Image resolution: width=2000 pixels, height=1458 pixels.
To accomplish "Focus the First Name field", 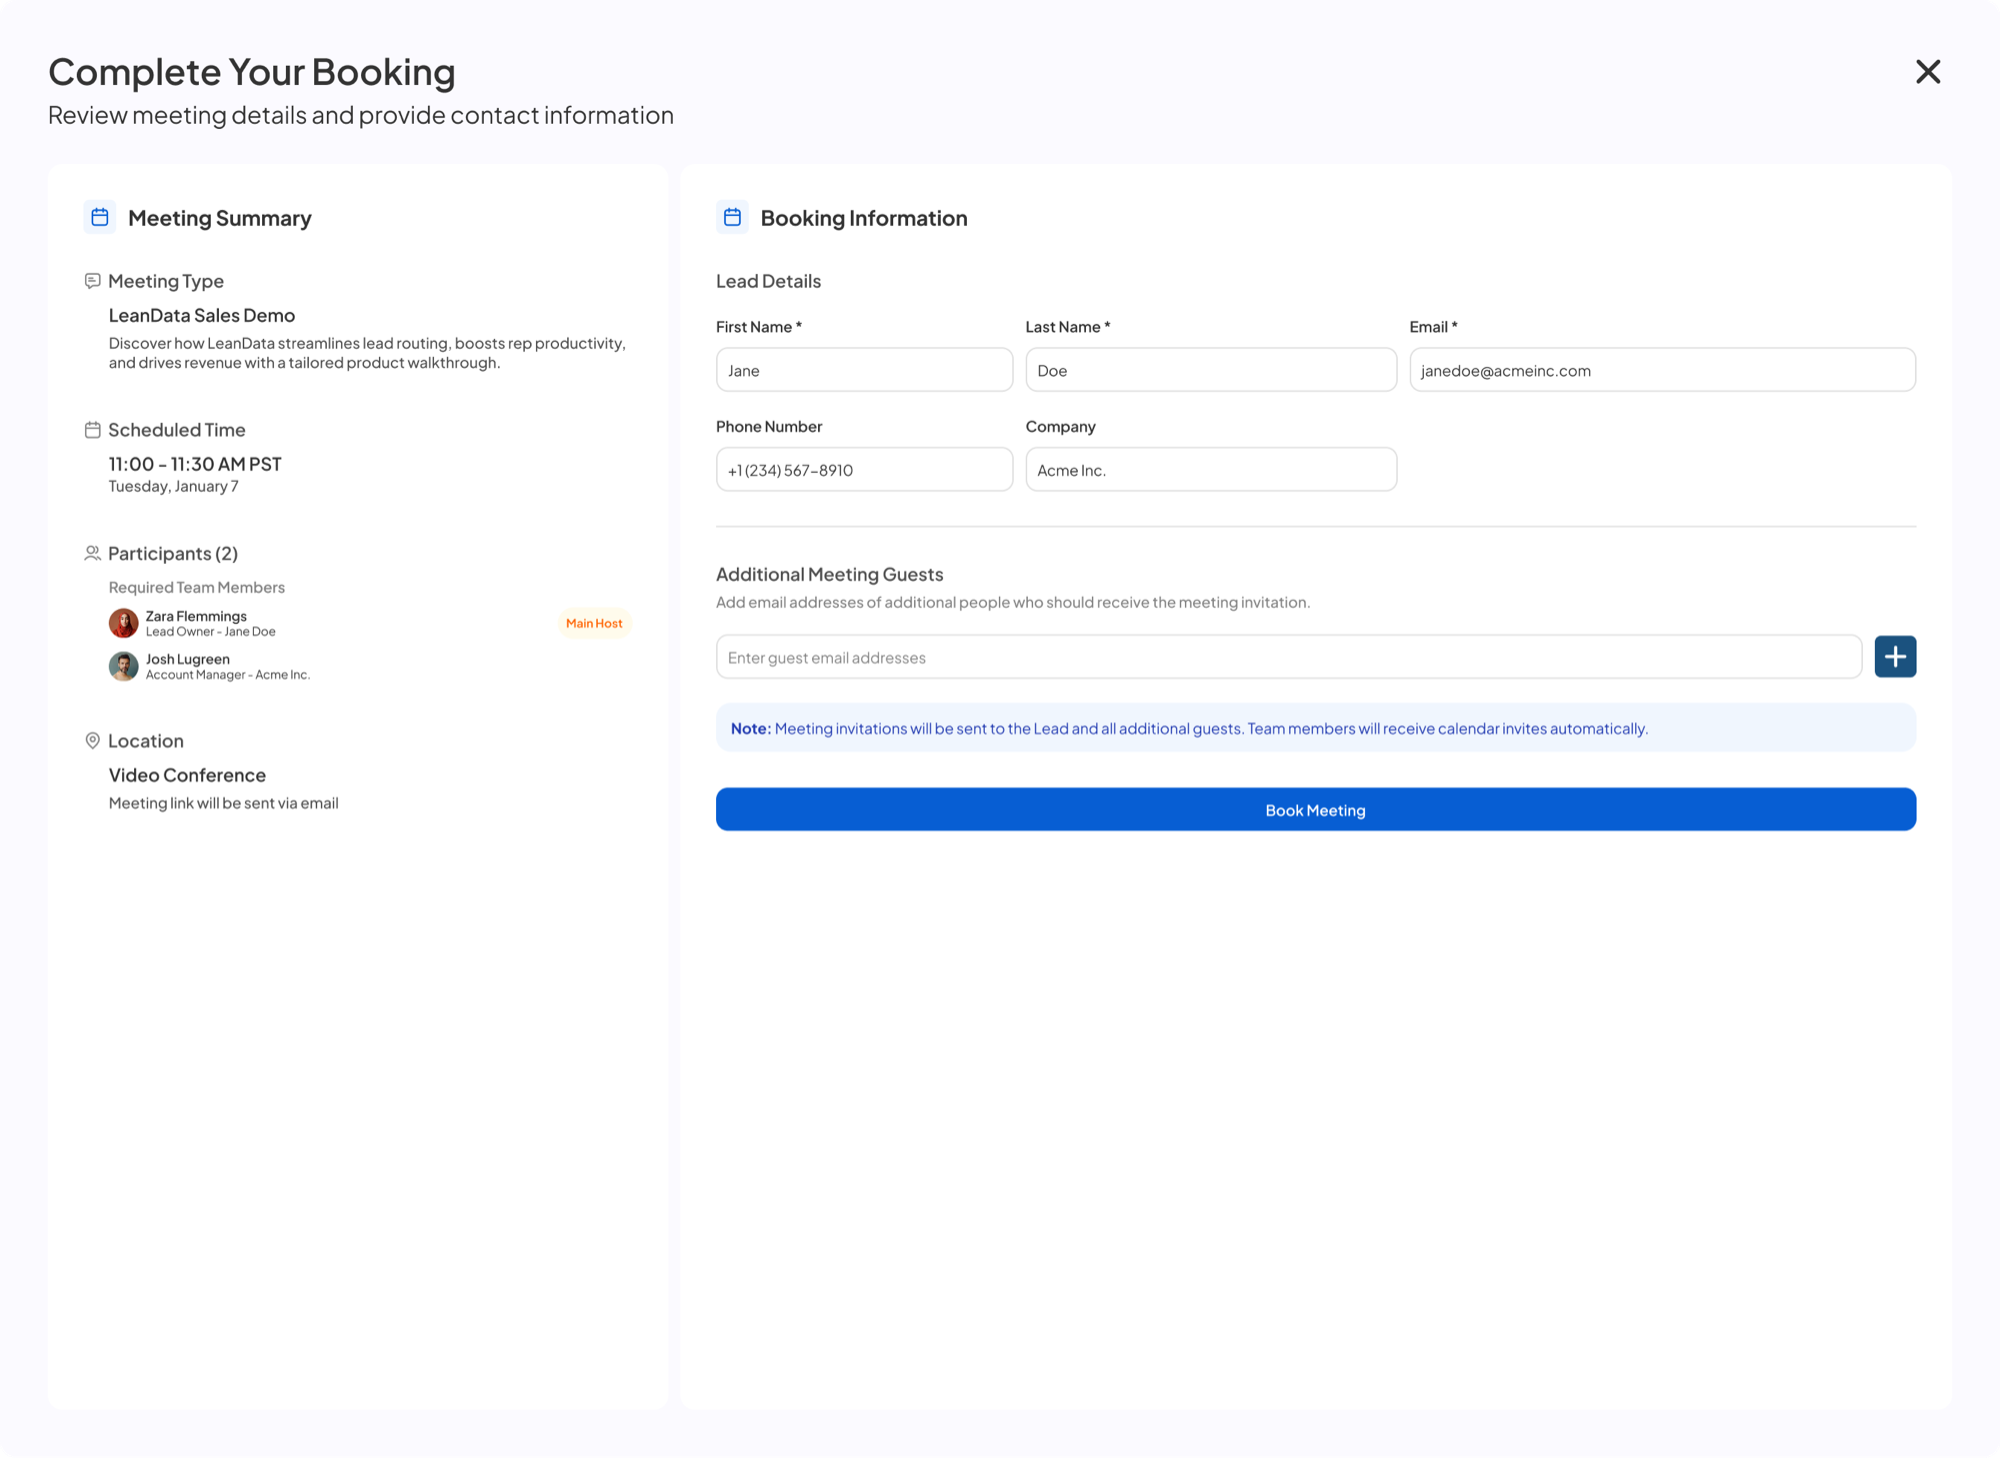I will click(x=864, y=370).
